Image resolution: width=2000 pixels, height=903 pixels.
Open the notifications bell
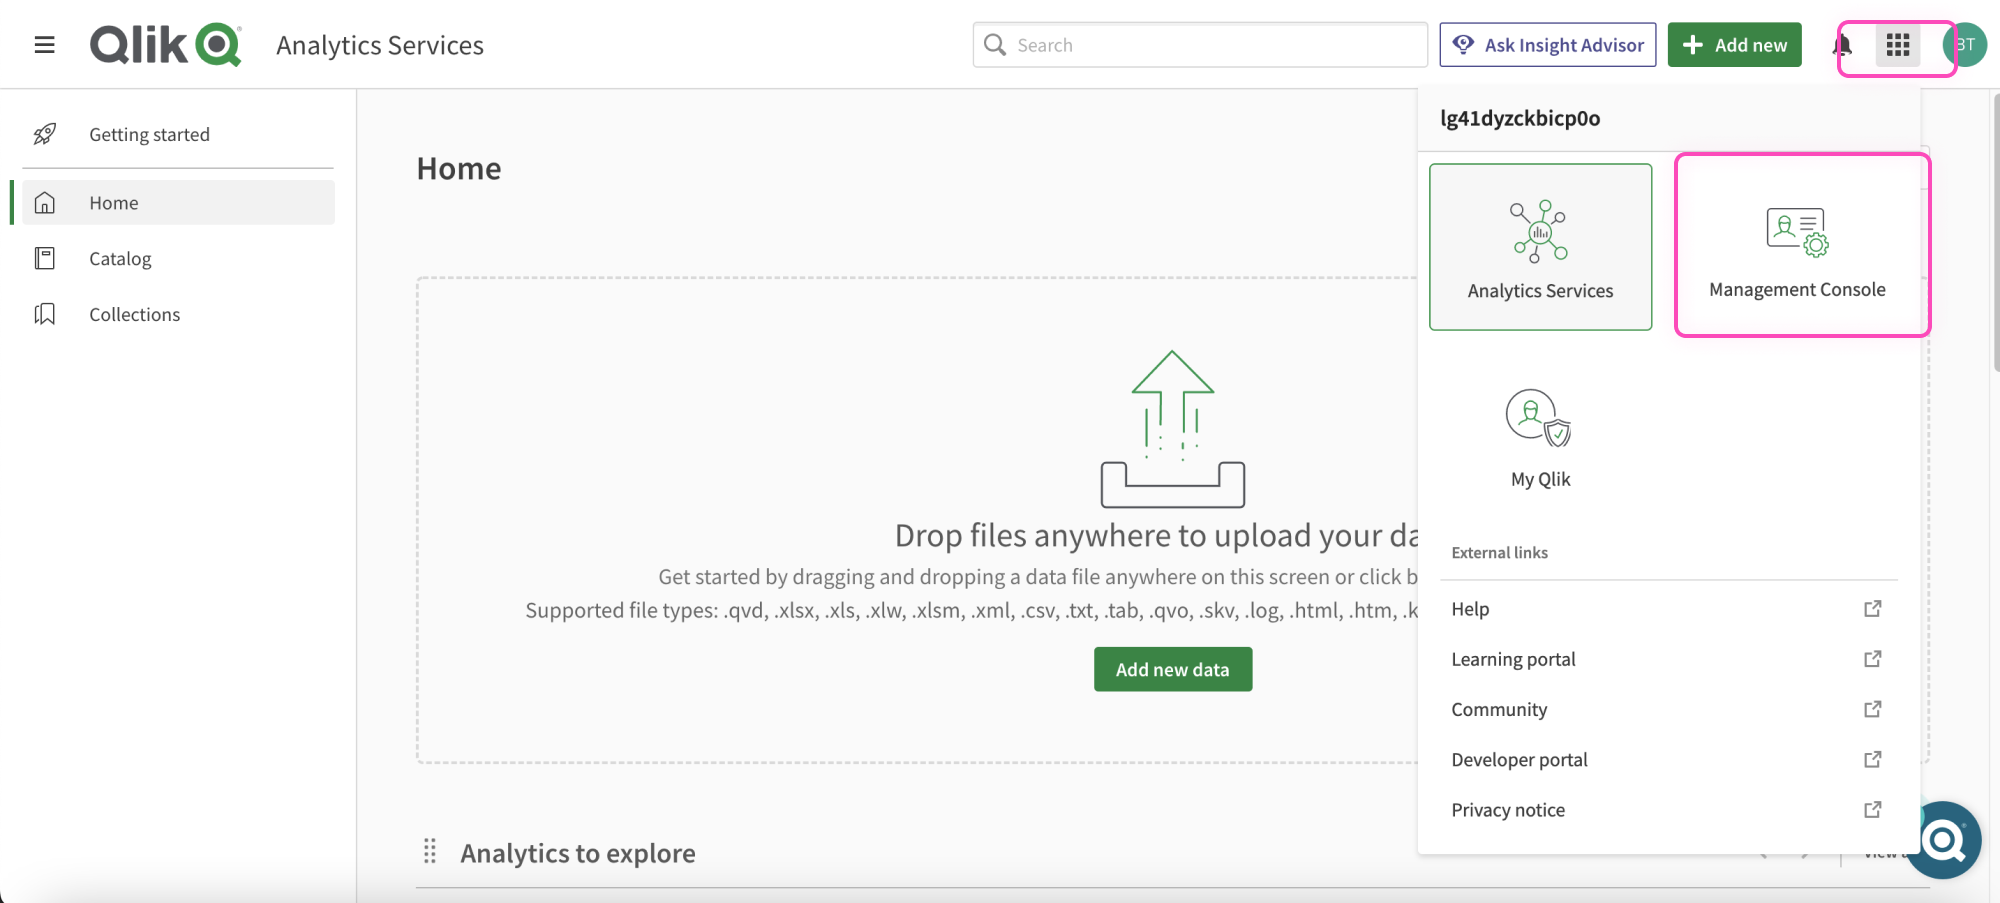(x=1842, y=45)
